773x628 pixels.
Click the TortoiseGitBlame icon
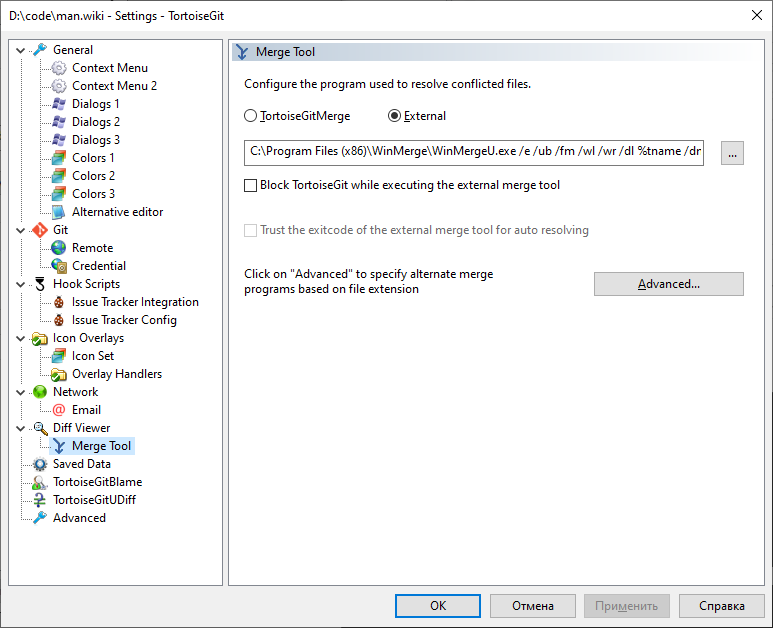40,482
